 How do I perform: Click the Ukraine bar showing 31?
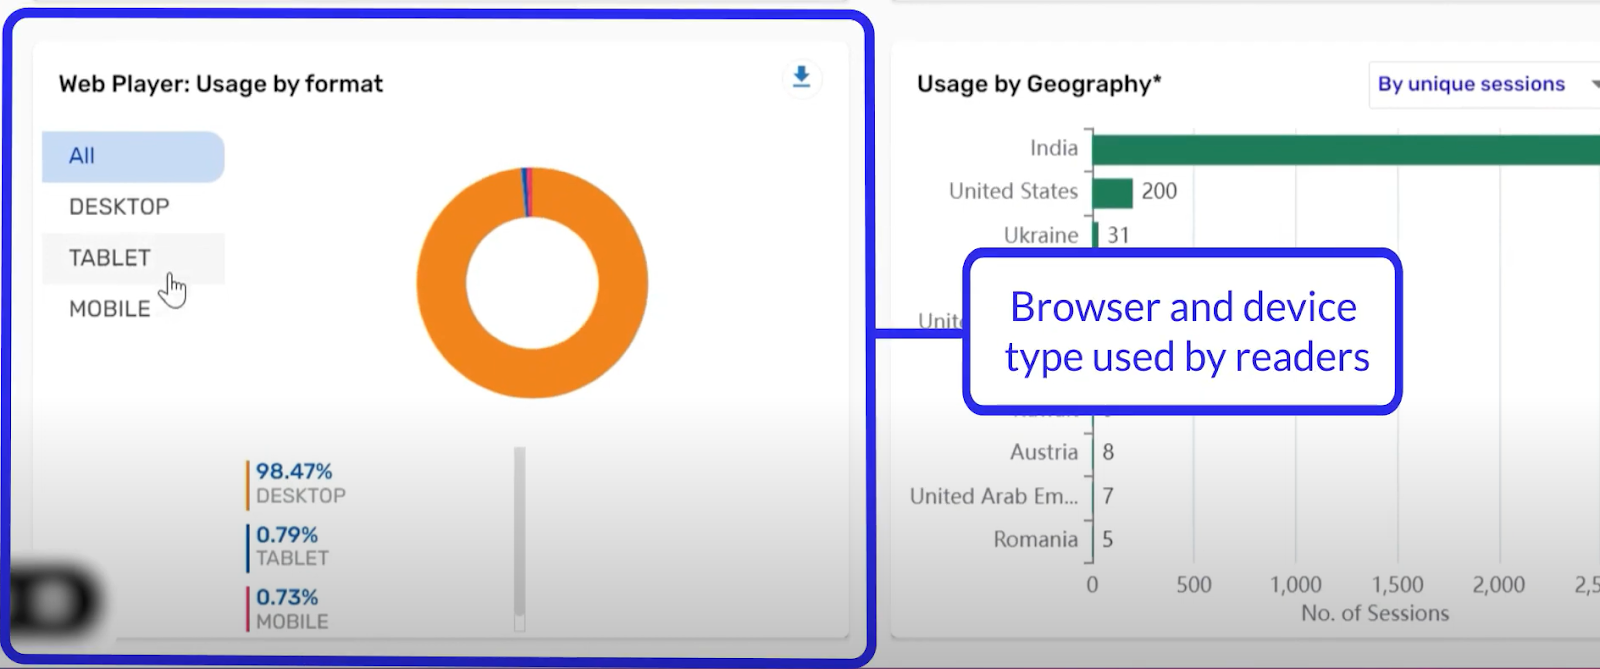coord(1095,235)
